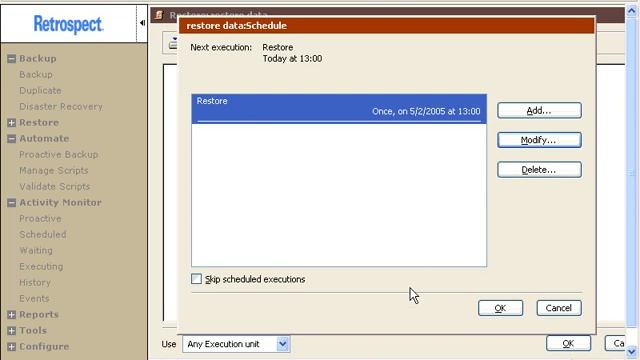The width and height of the screenshot is (640, 360).
Task: Click the Add... button
Action: tap(539, 111)
